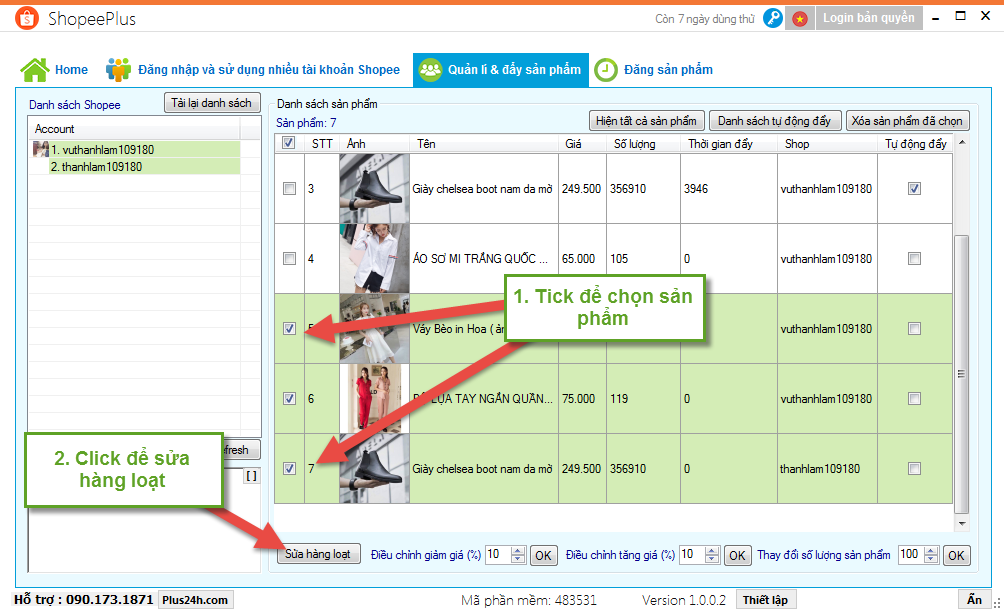Viewport: 1004px width, 612px height.
Task: Click the Sửa hàng loạt button
Action: (317, 554)
